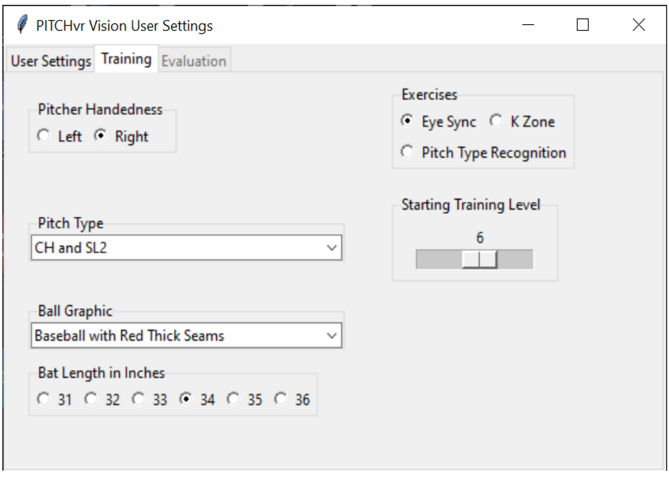Enable Pitch Type Recognition exercise

[x=407, y=153]
